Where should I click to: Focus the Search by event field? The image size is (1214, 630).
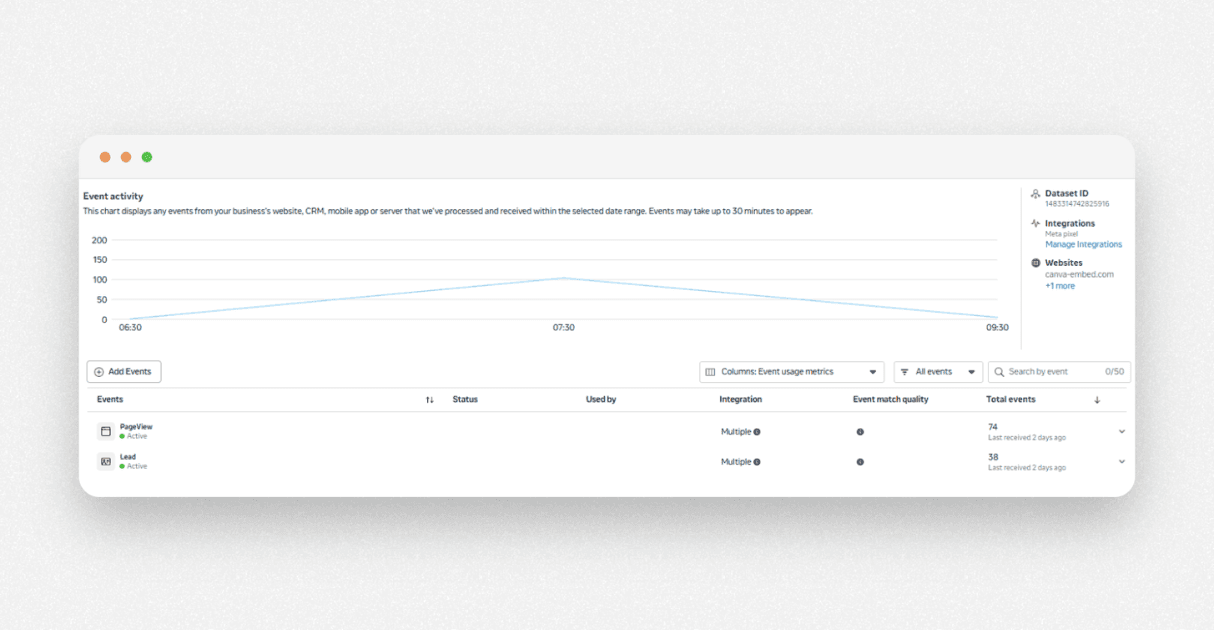(1059, 372)
